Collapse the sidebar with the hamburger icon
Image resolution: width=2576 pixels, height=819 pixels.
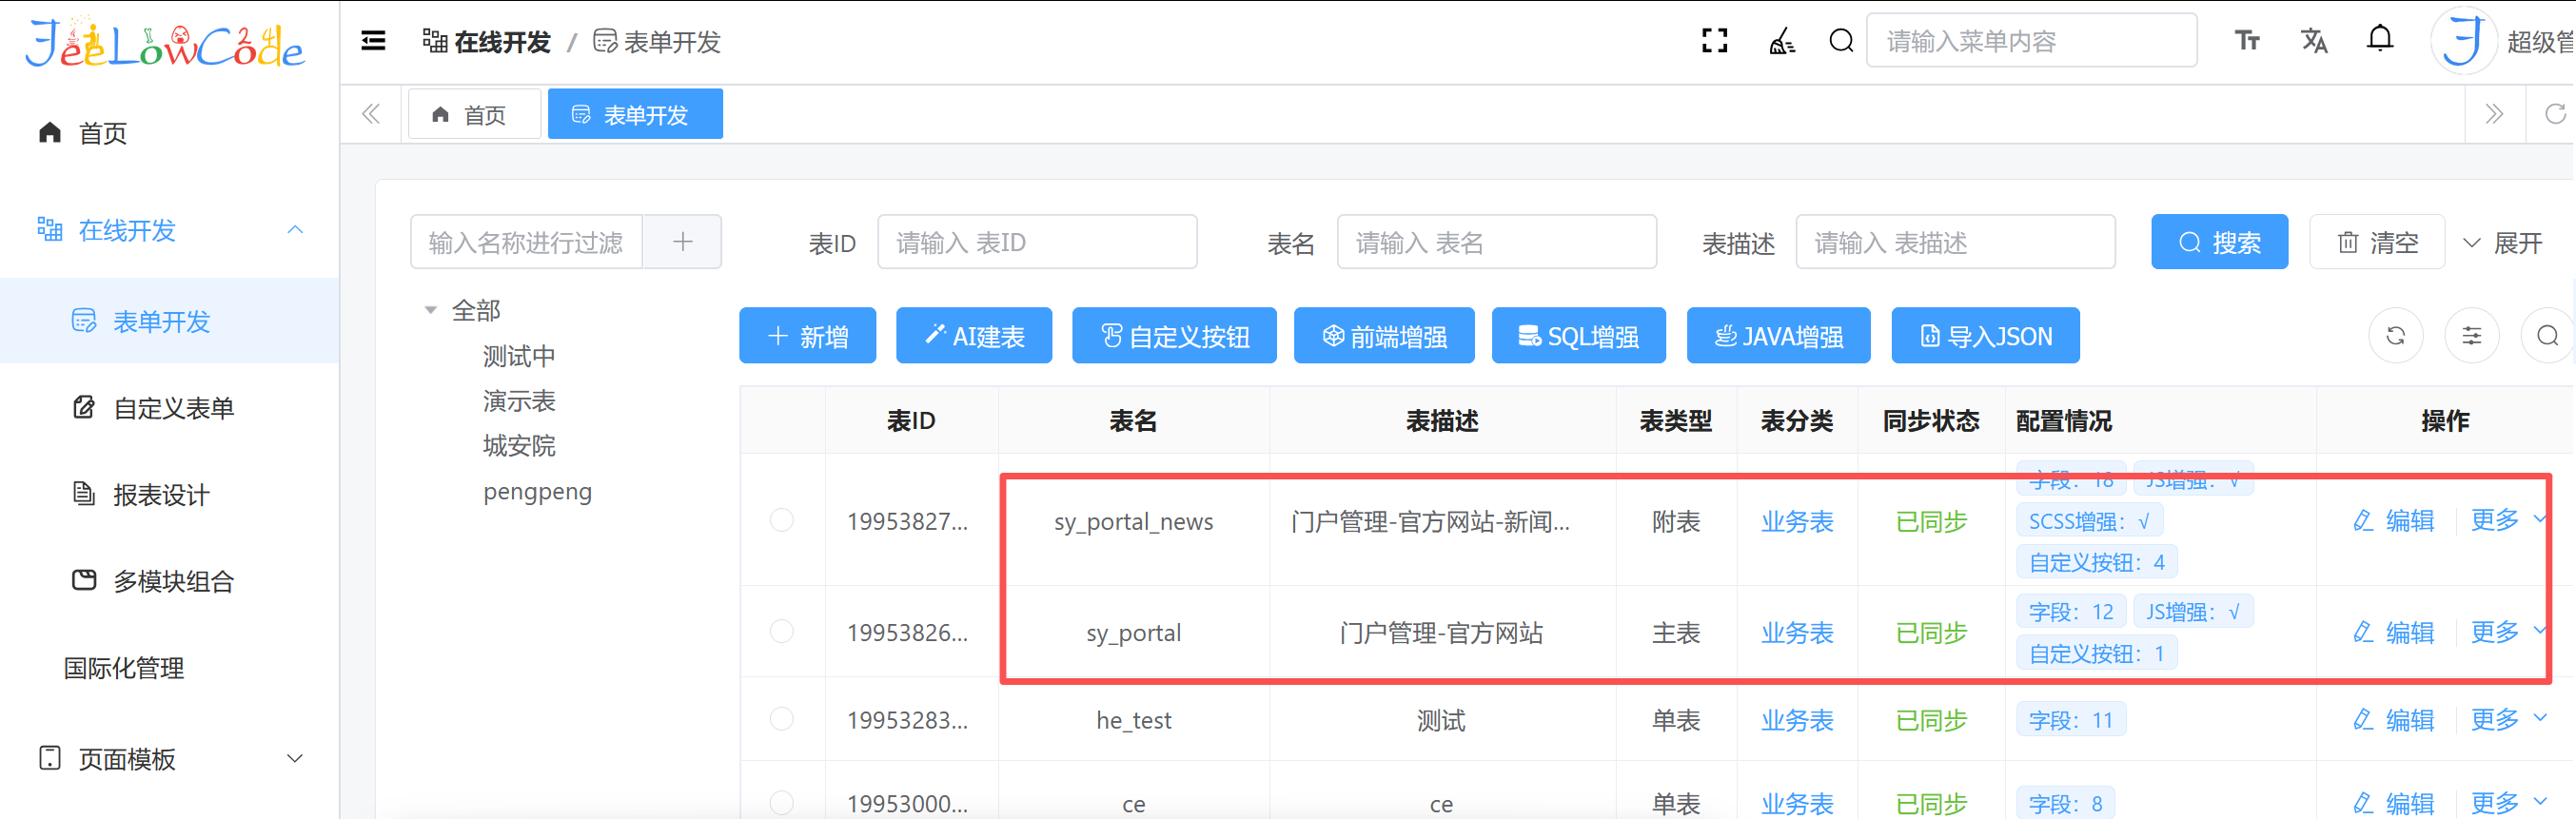point(373,41)
